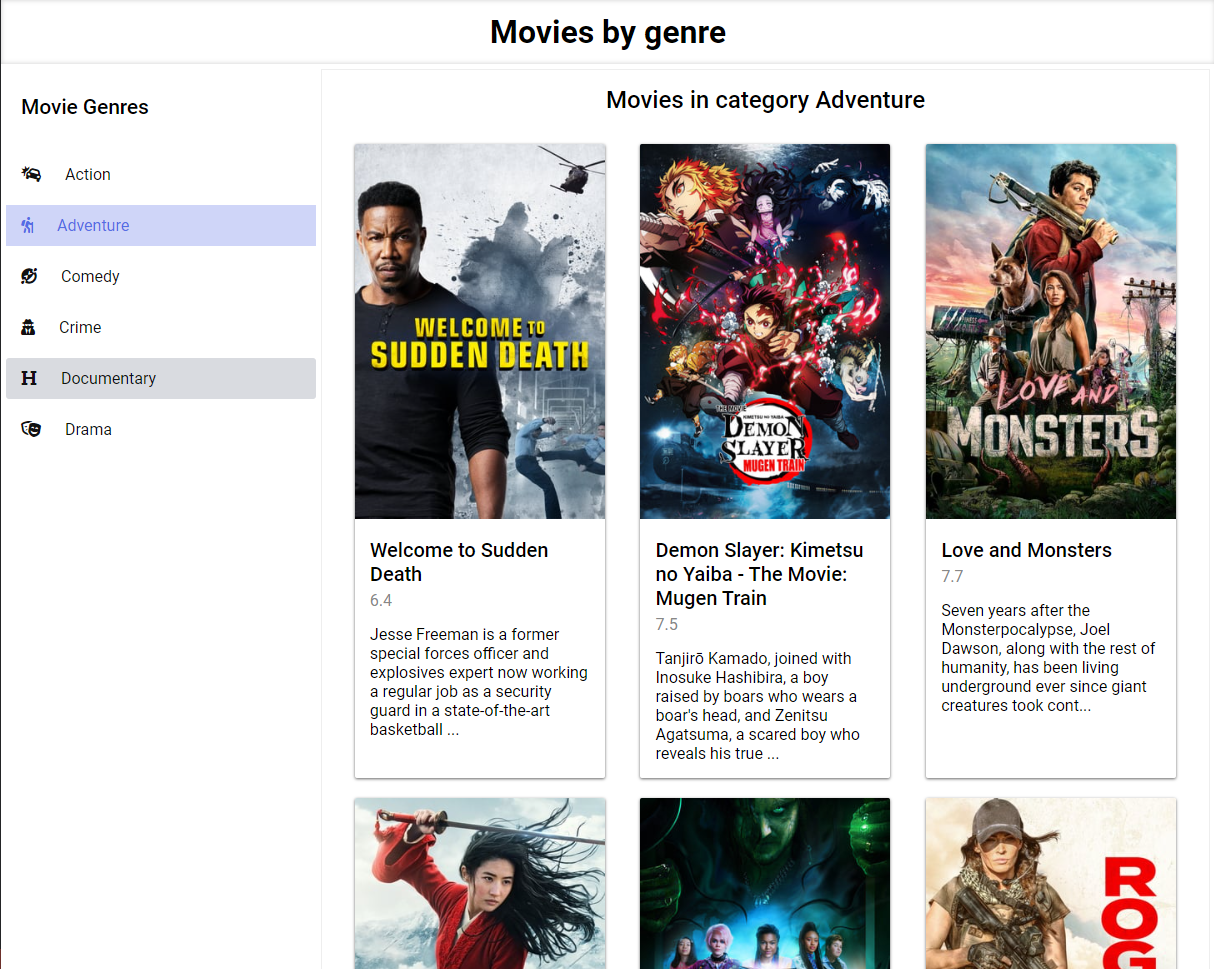Click the Rogue movie poster
The height and width of the screenshot is (969, 1214).
pos(1051,883)
